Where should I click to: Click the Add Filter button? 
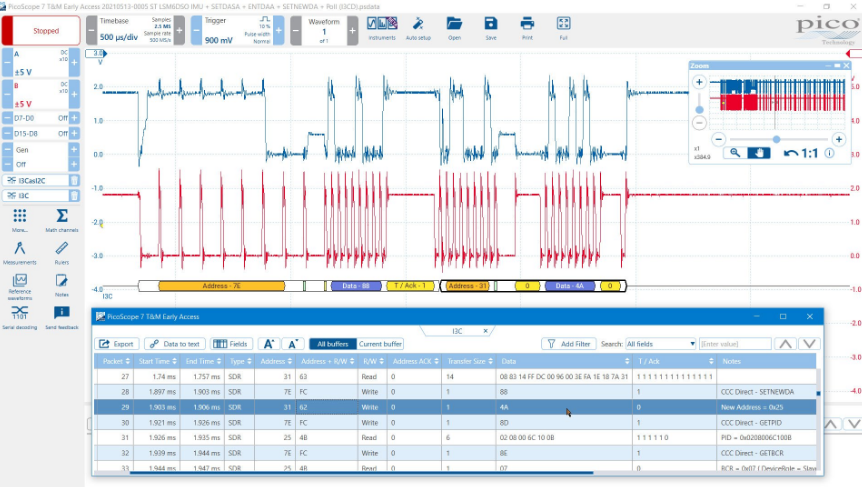point(568,344)
